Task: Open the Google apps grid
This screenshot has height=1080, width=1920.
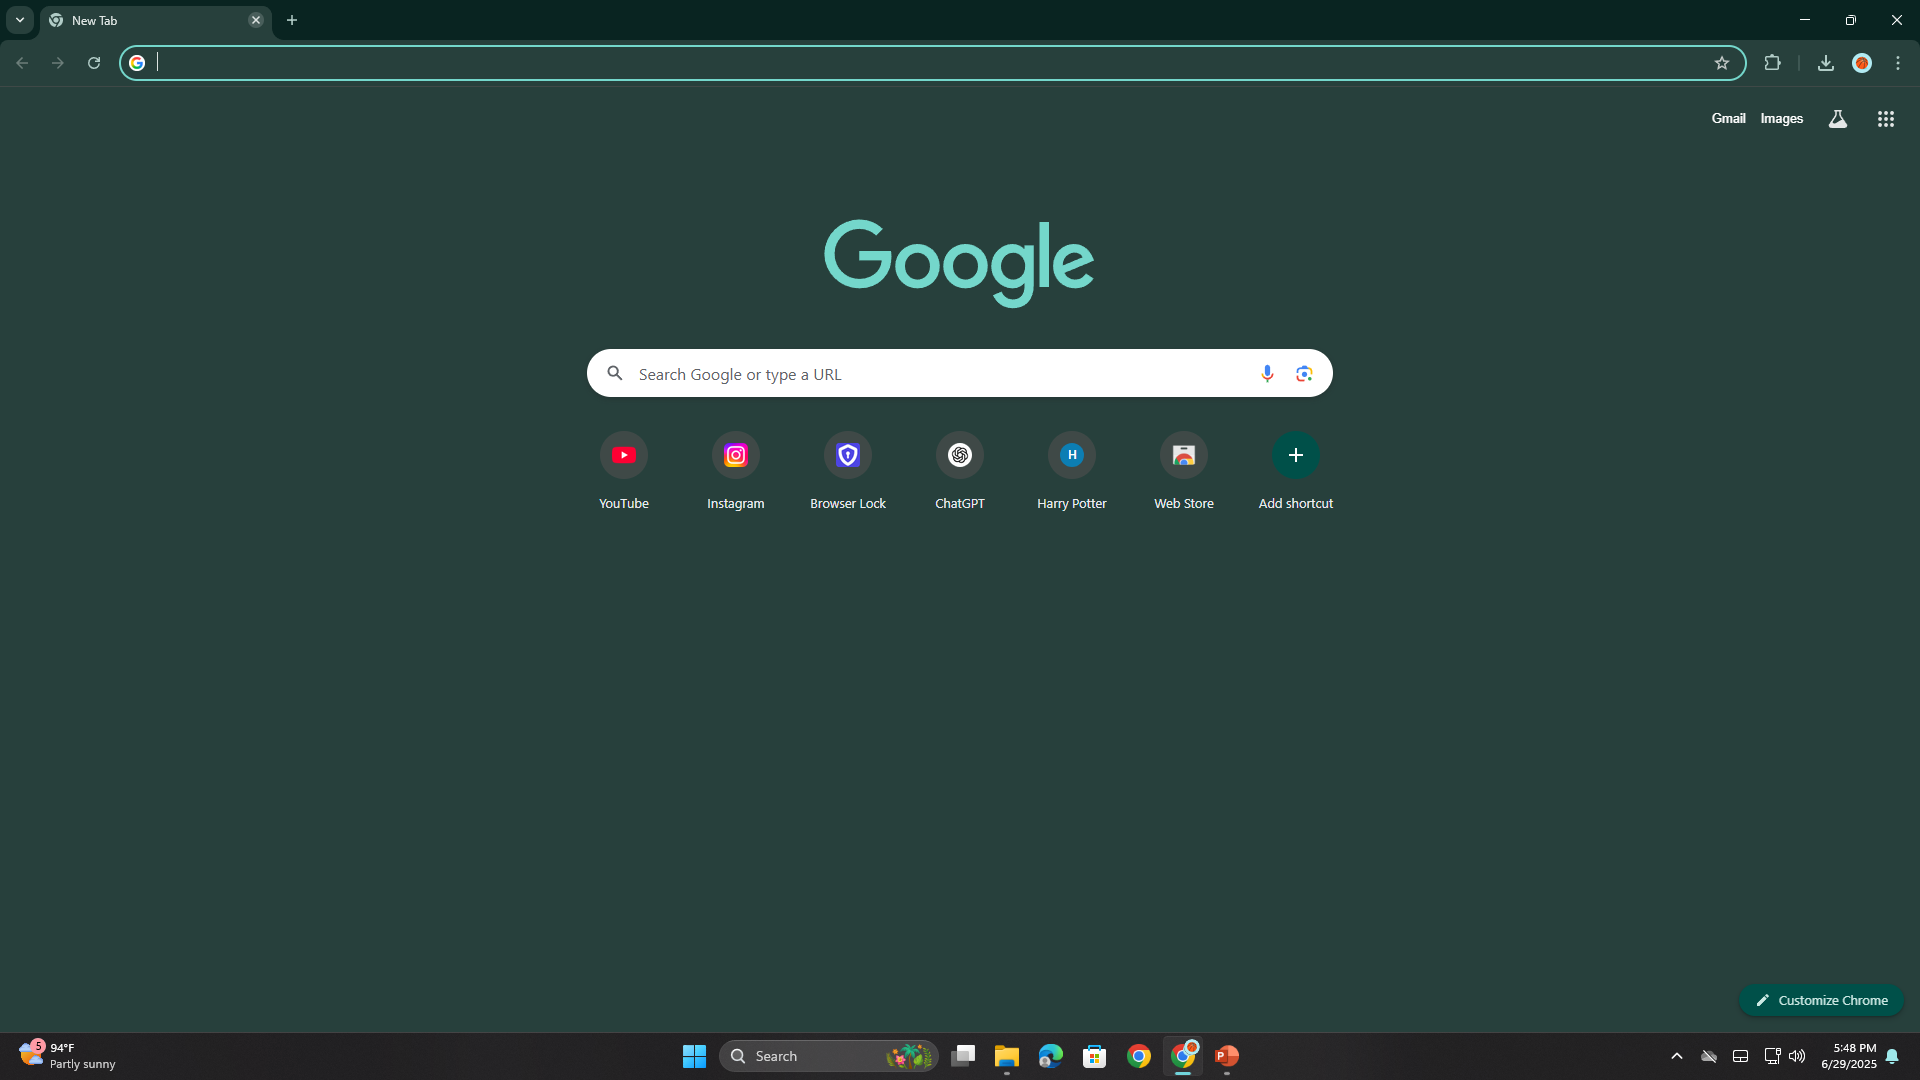Action: click(1886, 119)
